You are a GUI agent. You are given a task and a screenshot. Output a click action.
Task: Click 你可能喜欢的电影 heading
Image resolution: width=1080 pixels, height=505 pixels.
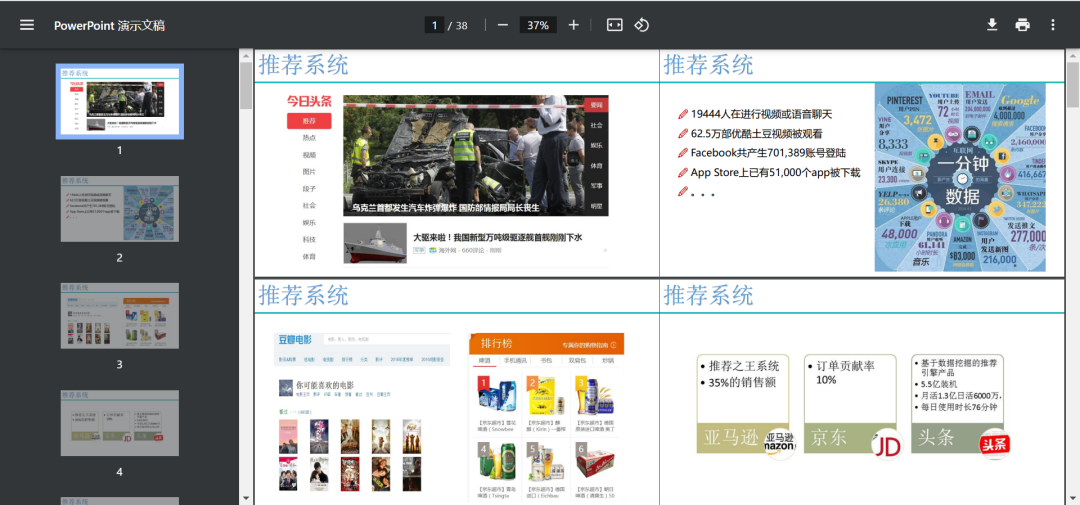pos(324,385)
